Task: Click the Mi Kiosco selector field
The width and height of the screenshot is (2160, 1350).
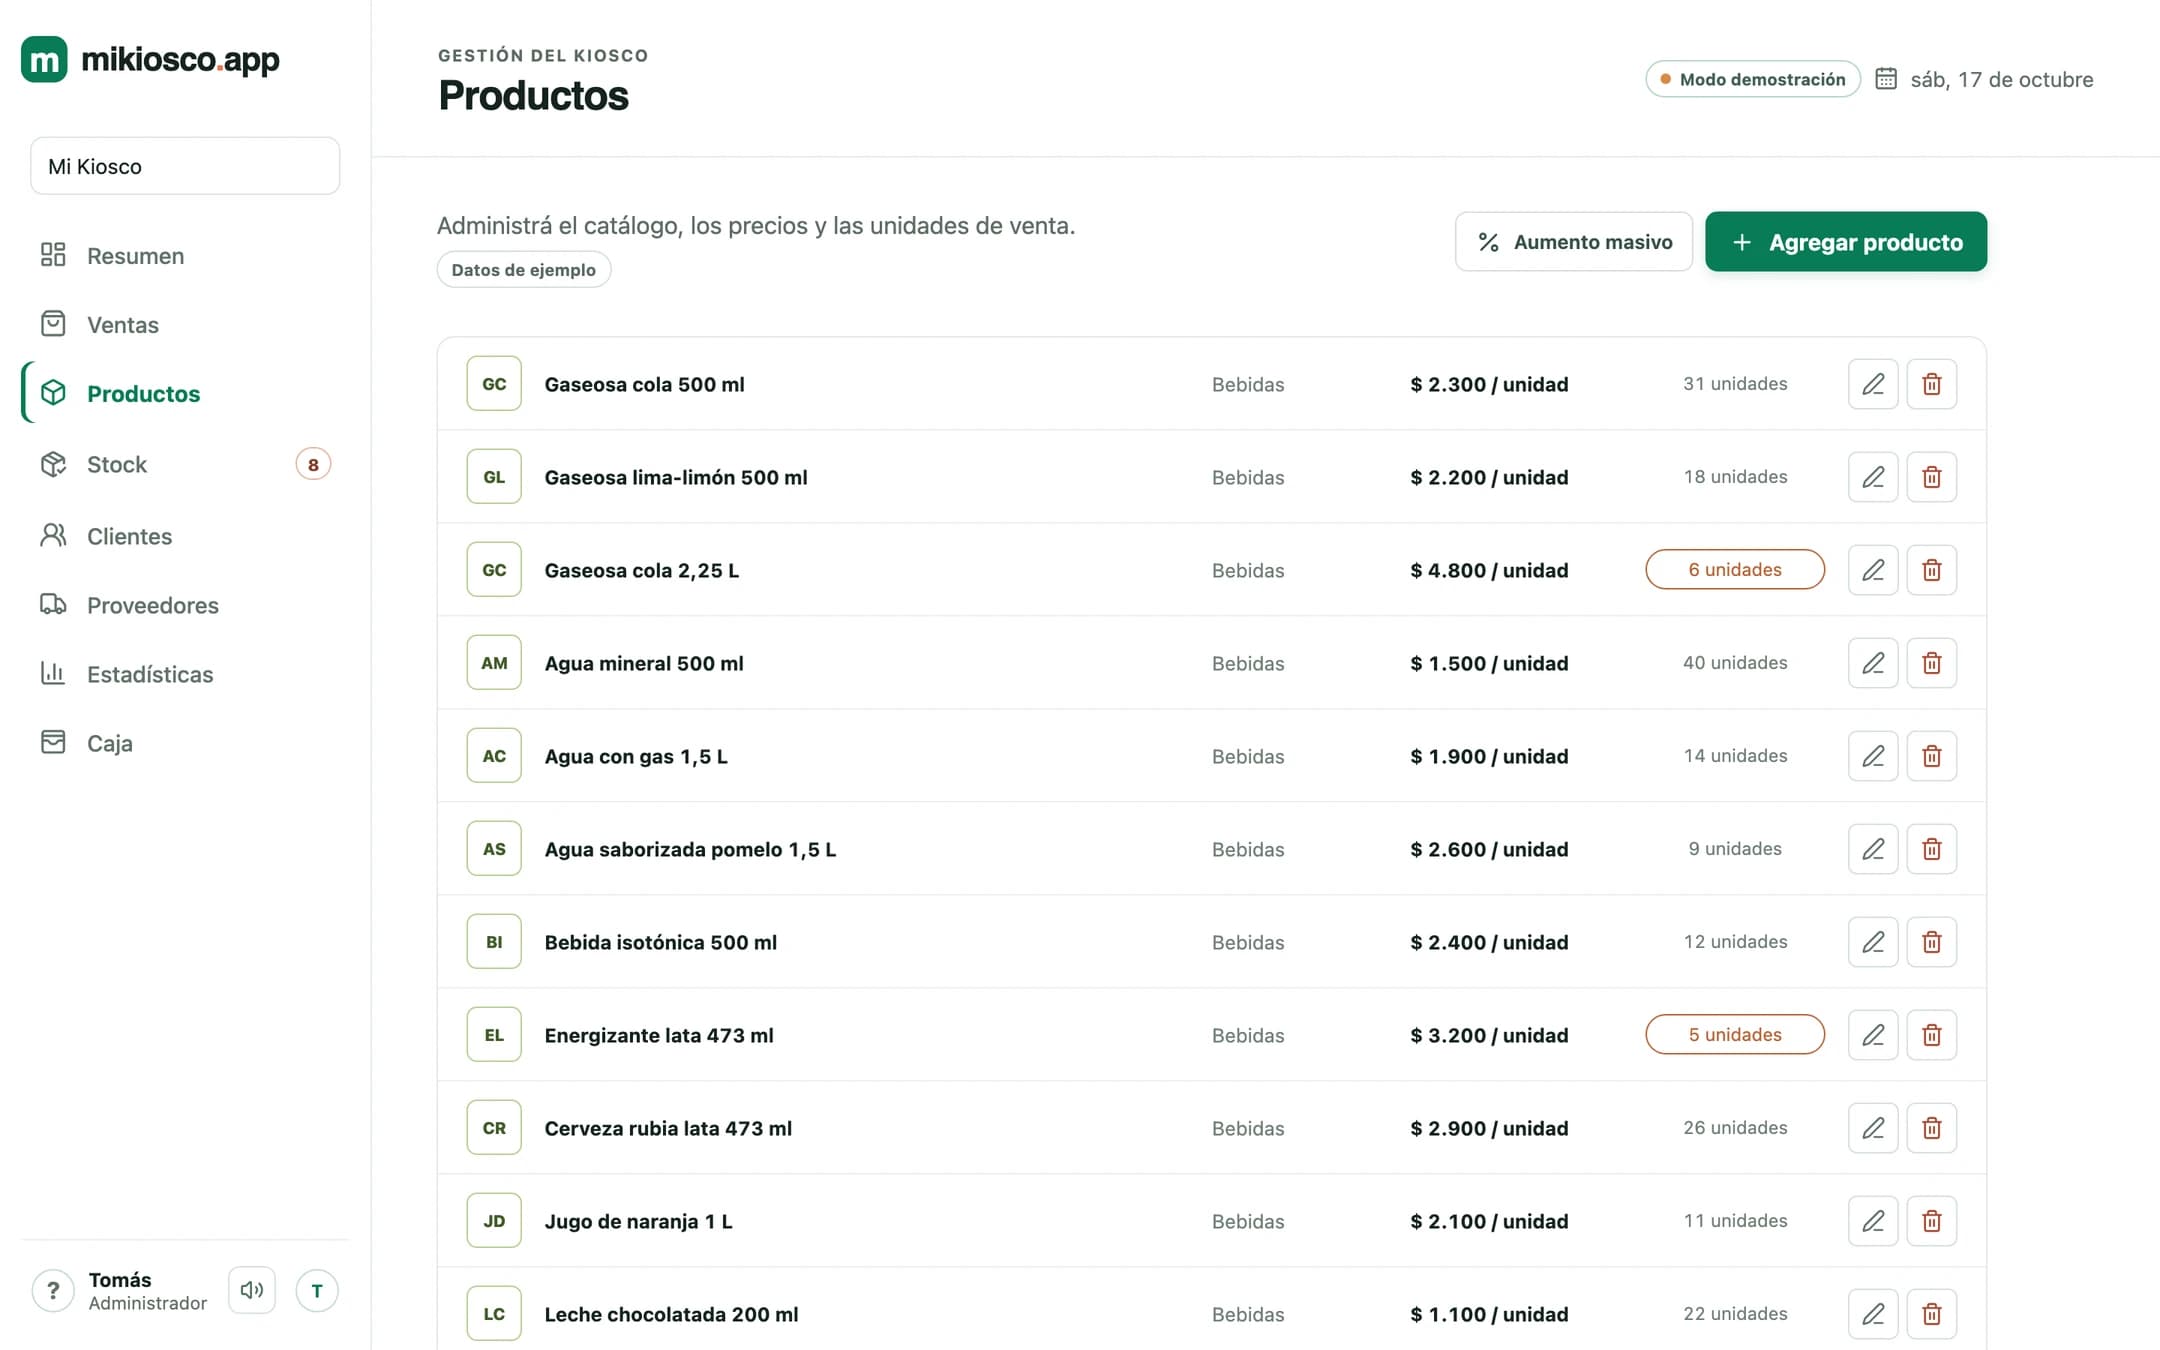Action: coord(185,166)
